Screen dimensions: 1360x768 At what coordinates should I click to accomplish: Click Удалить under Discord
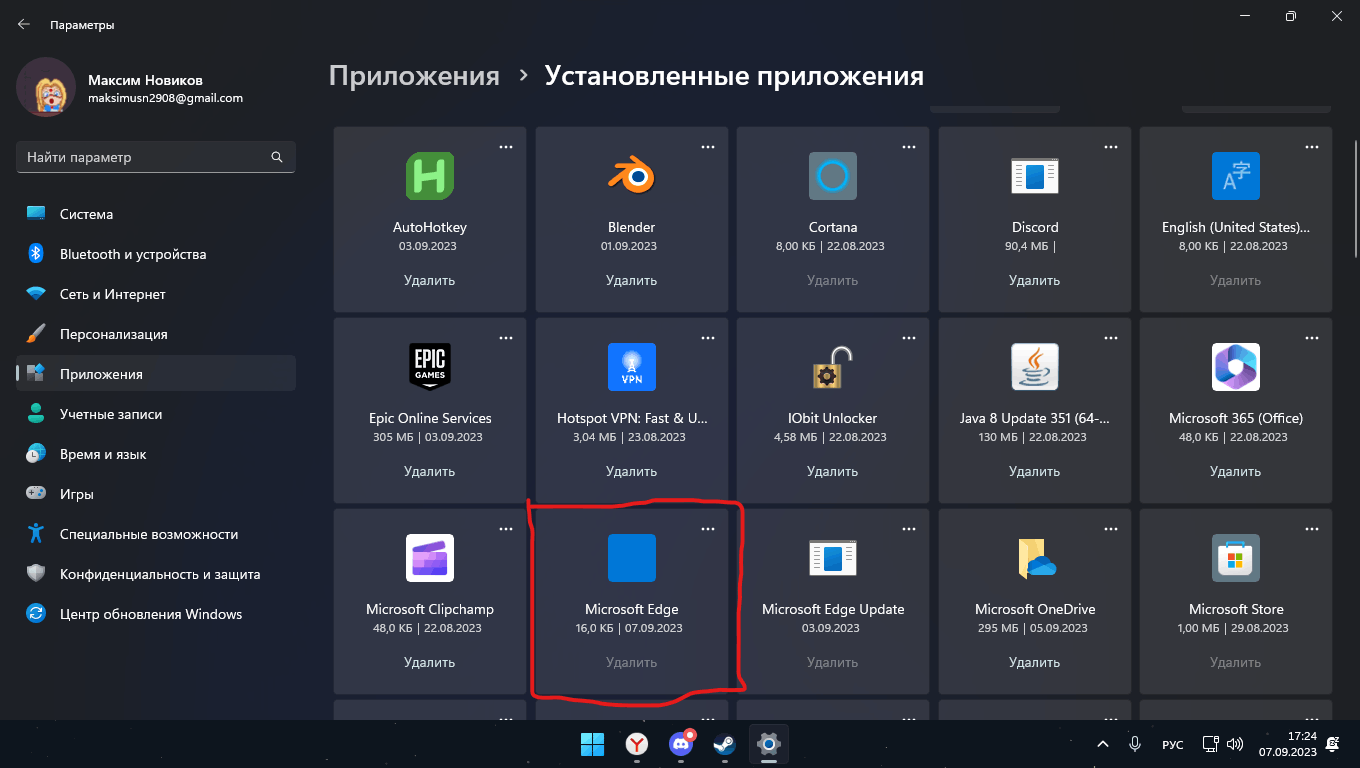click(x=1035, y=280)
